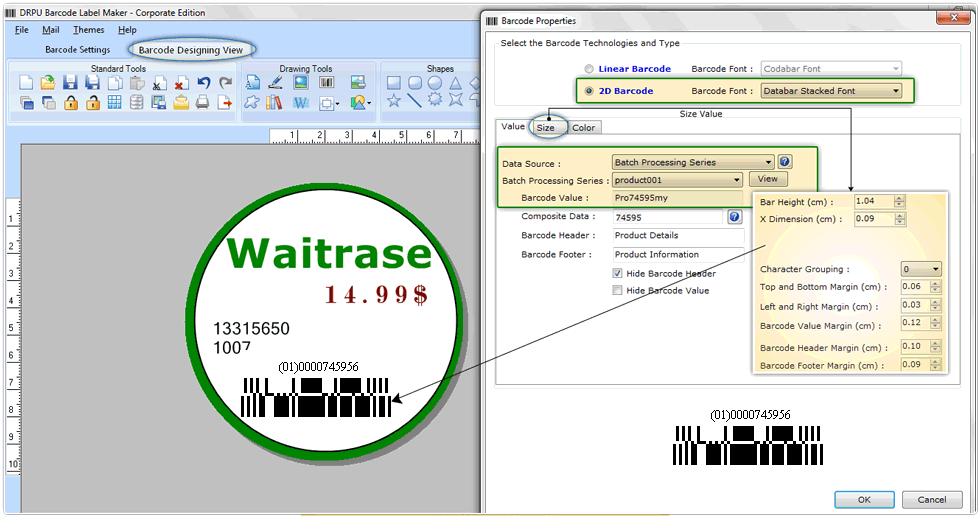Click the Open folder icon

tap(47, 83)
